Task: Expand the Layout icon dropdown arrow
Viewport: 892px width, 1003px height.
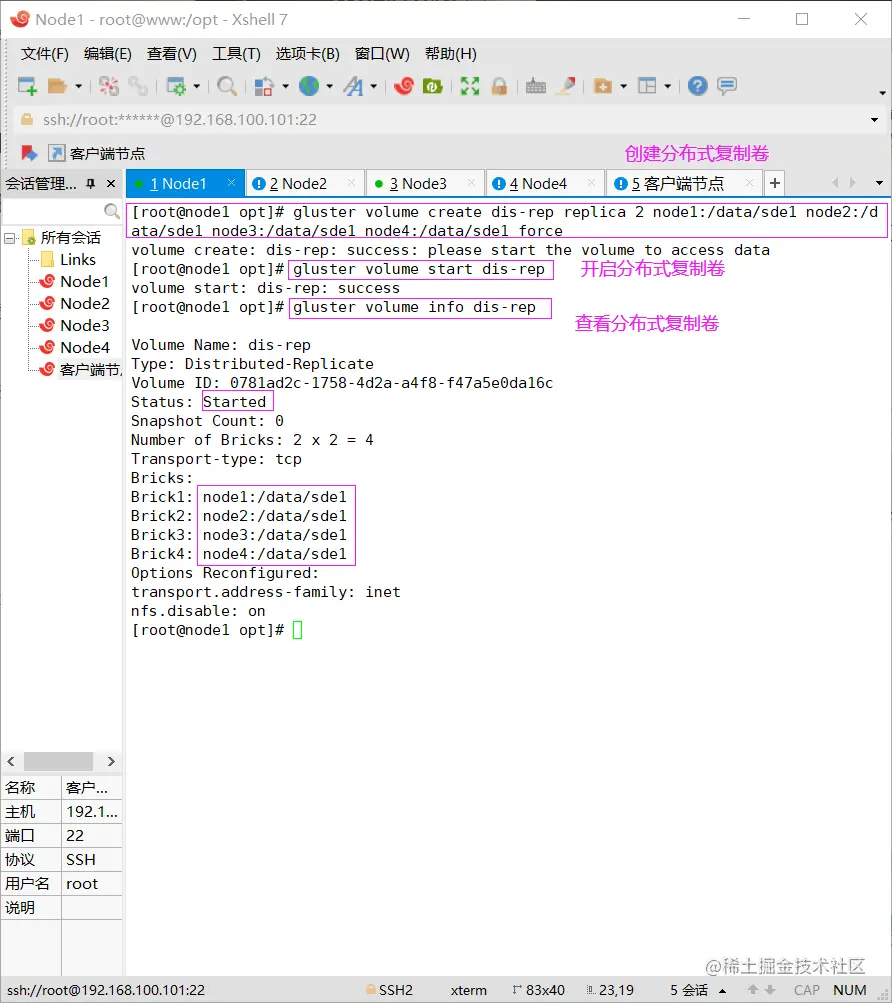Action: click(667, 86)
